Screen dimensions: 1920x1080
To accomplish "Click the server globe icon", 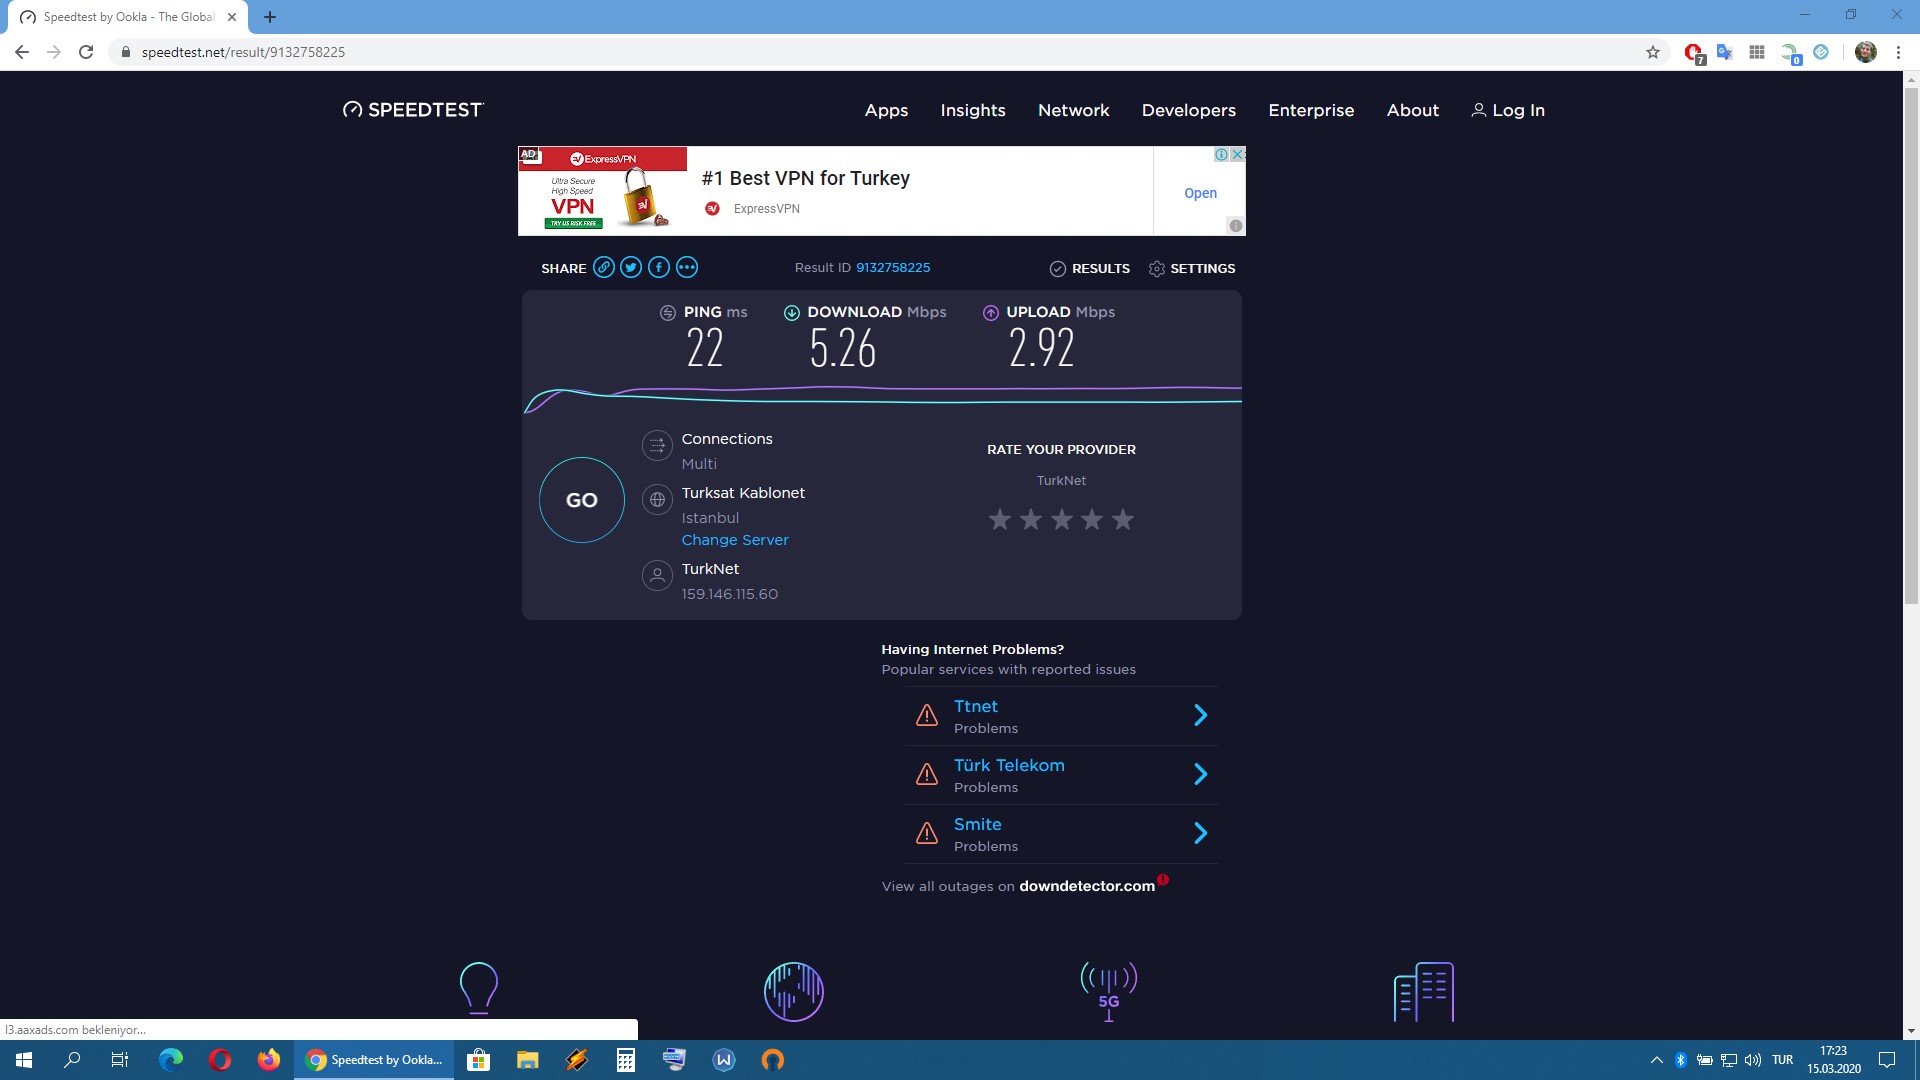I will [657, 500].
